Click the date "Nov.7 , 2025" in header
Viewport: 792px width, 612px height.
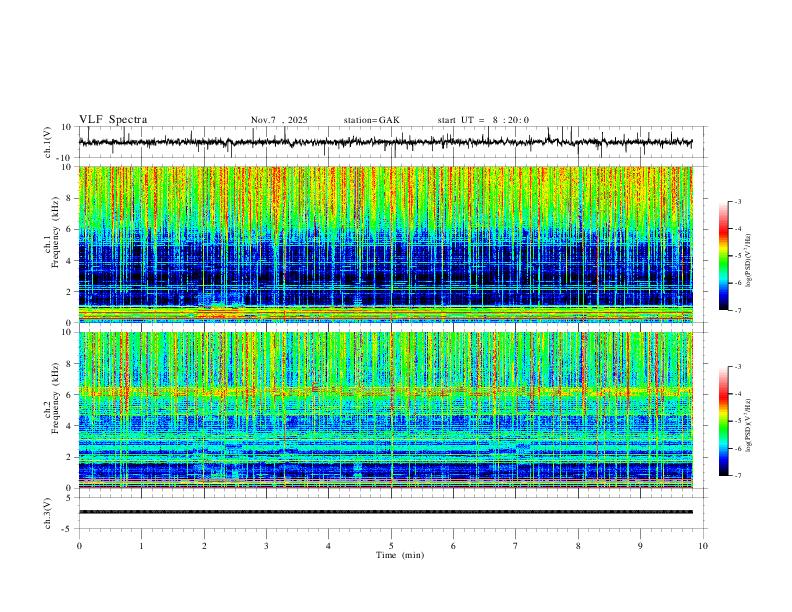click(279, 120)
